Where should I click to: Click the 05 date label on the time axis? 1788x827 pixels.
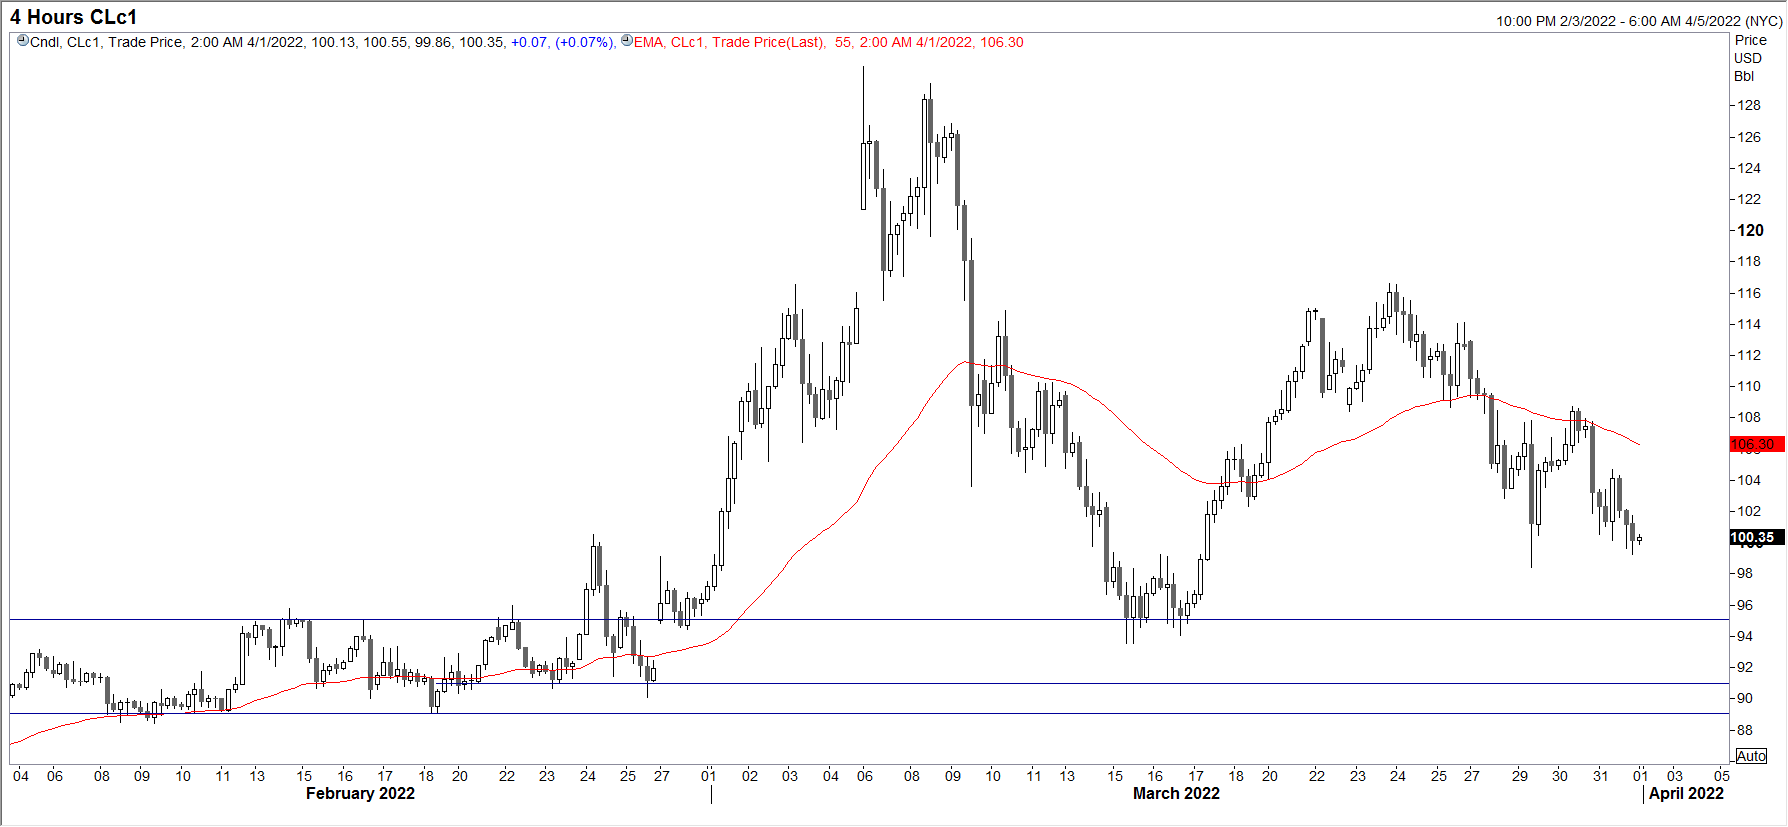(x=1721, y=775)
